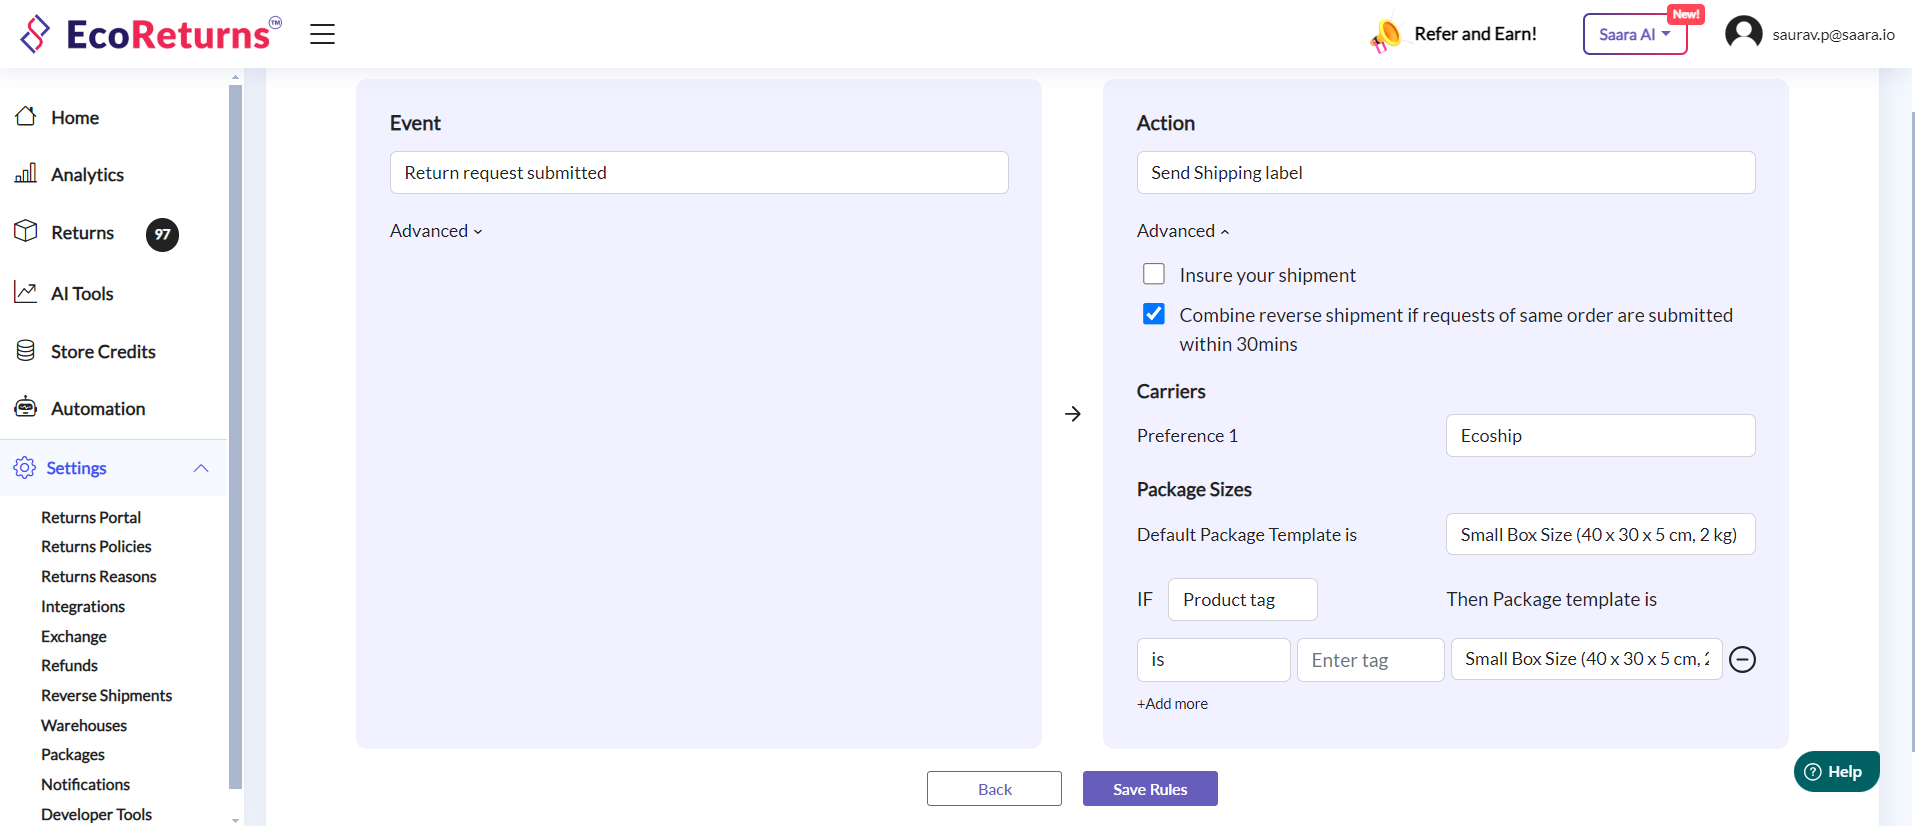Open the Preference 1 carrier dropdown

pos(1600,436)
